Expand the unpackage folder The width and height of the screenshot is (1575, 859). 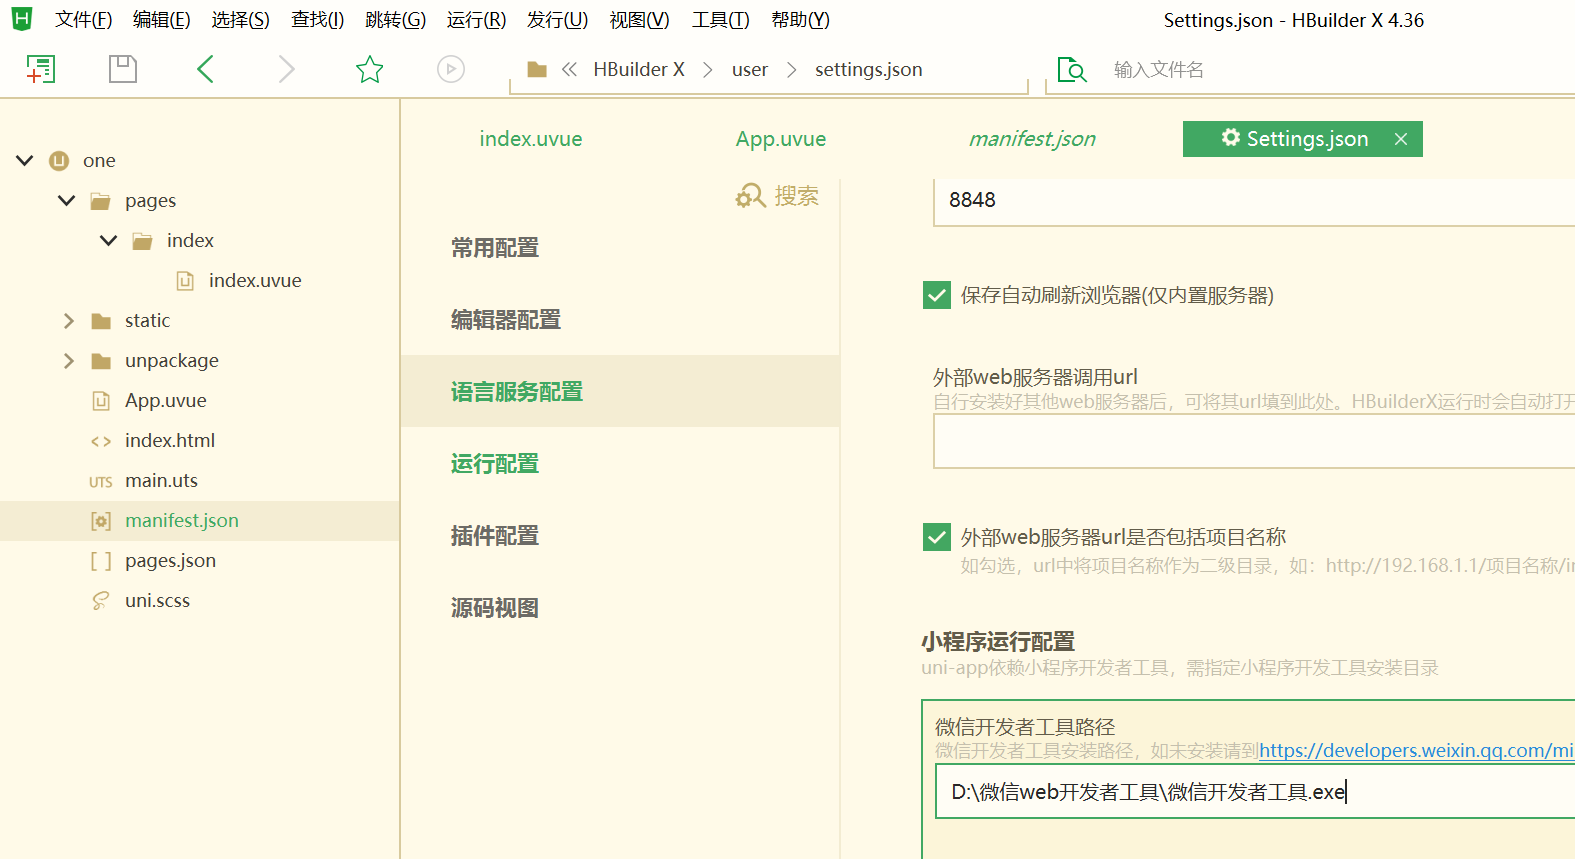(68, 361)
